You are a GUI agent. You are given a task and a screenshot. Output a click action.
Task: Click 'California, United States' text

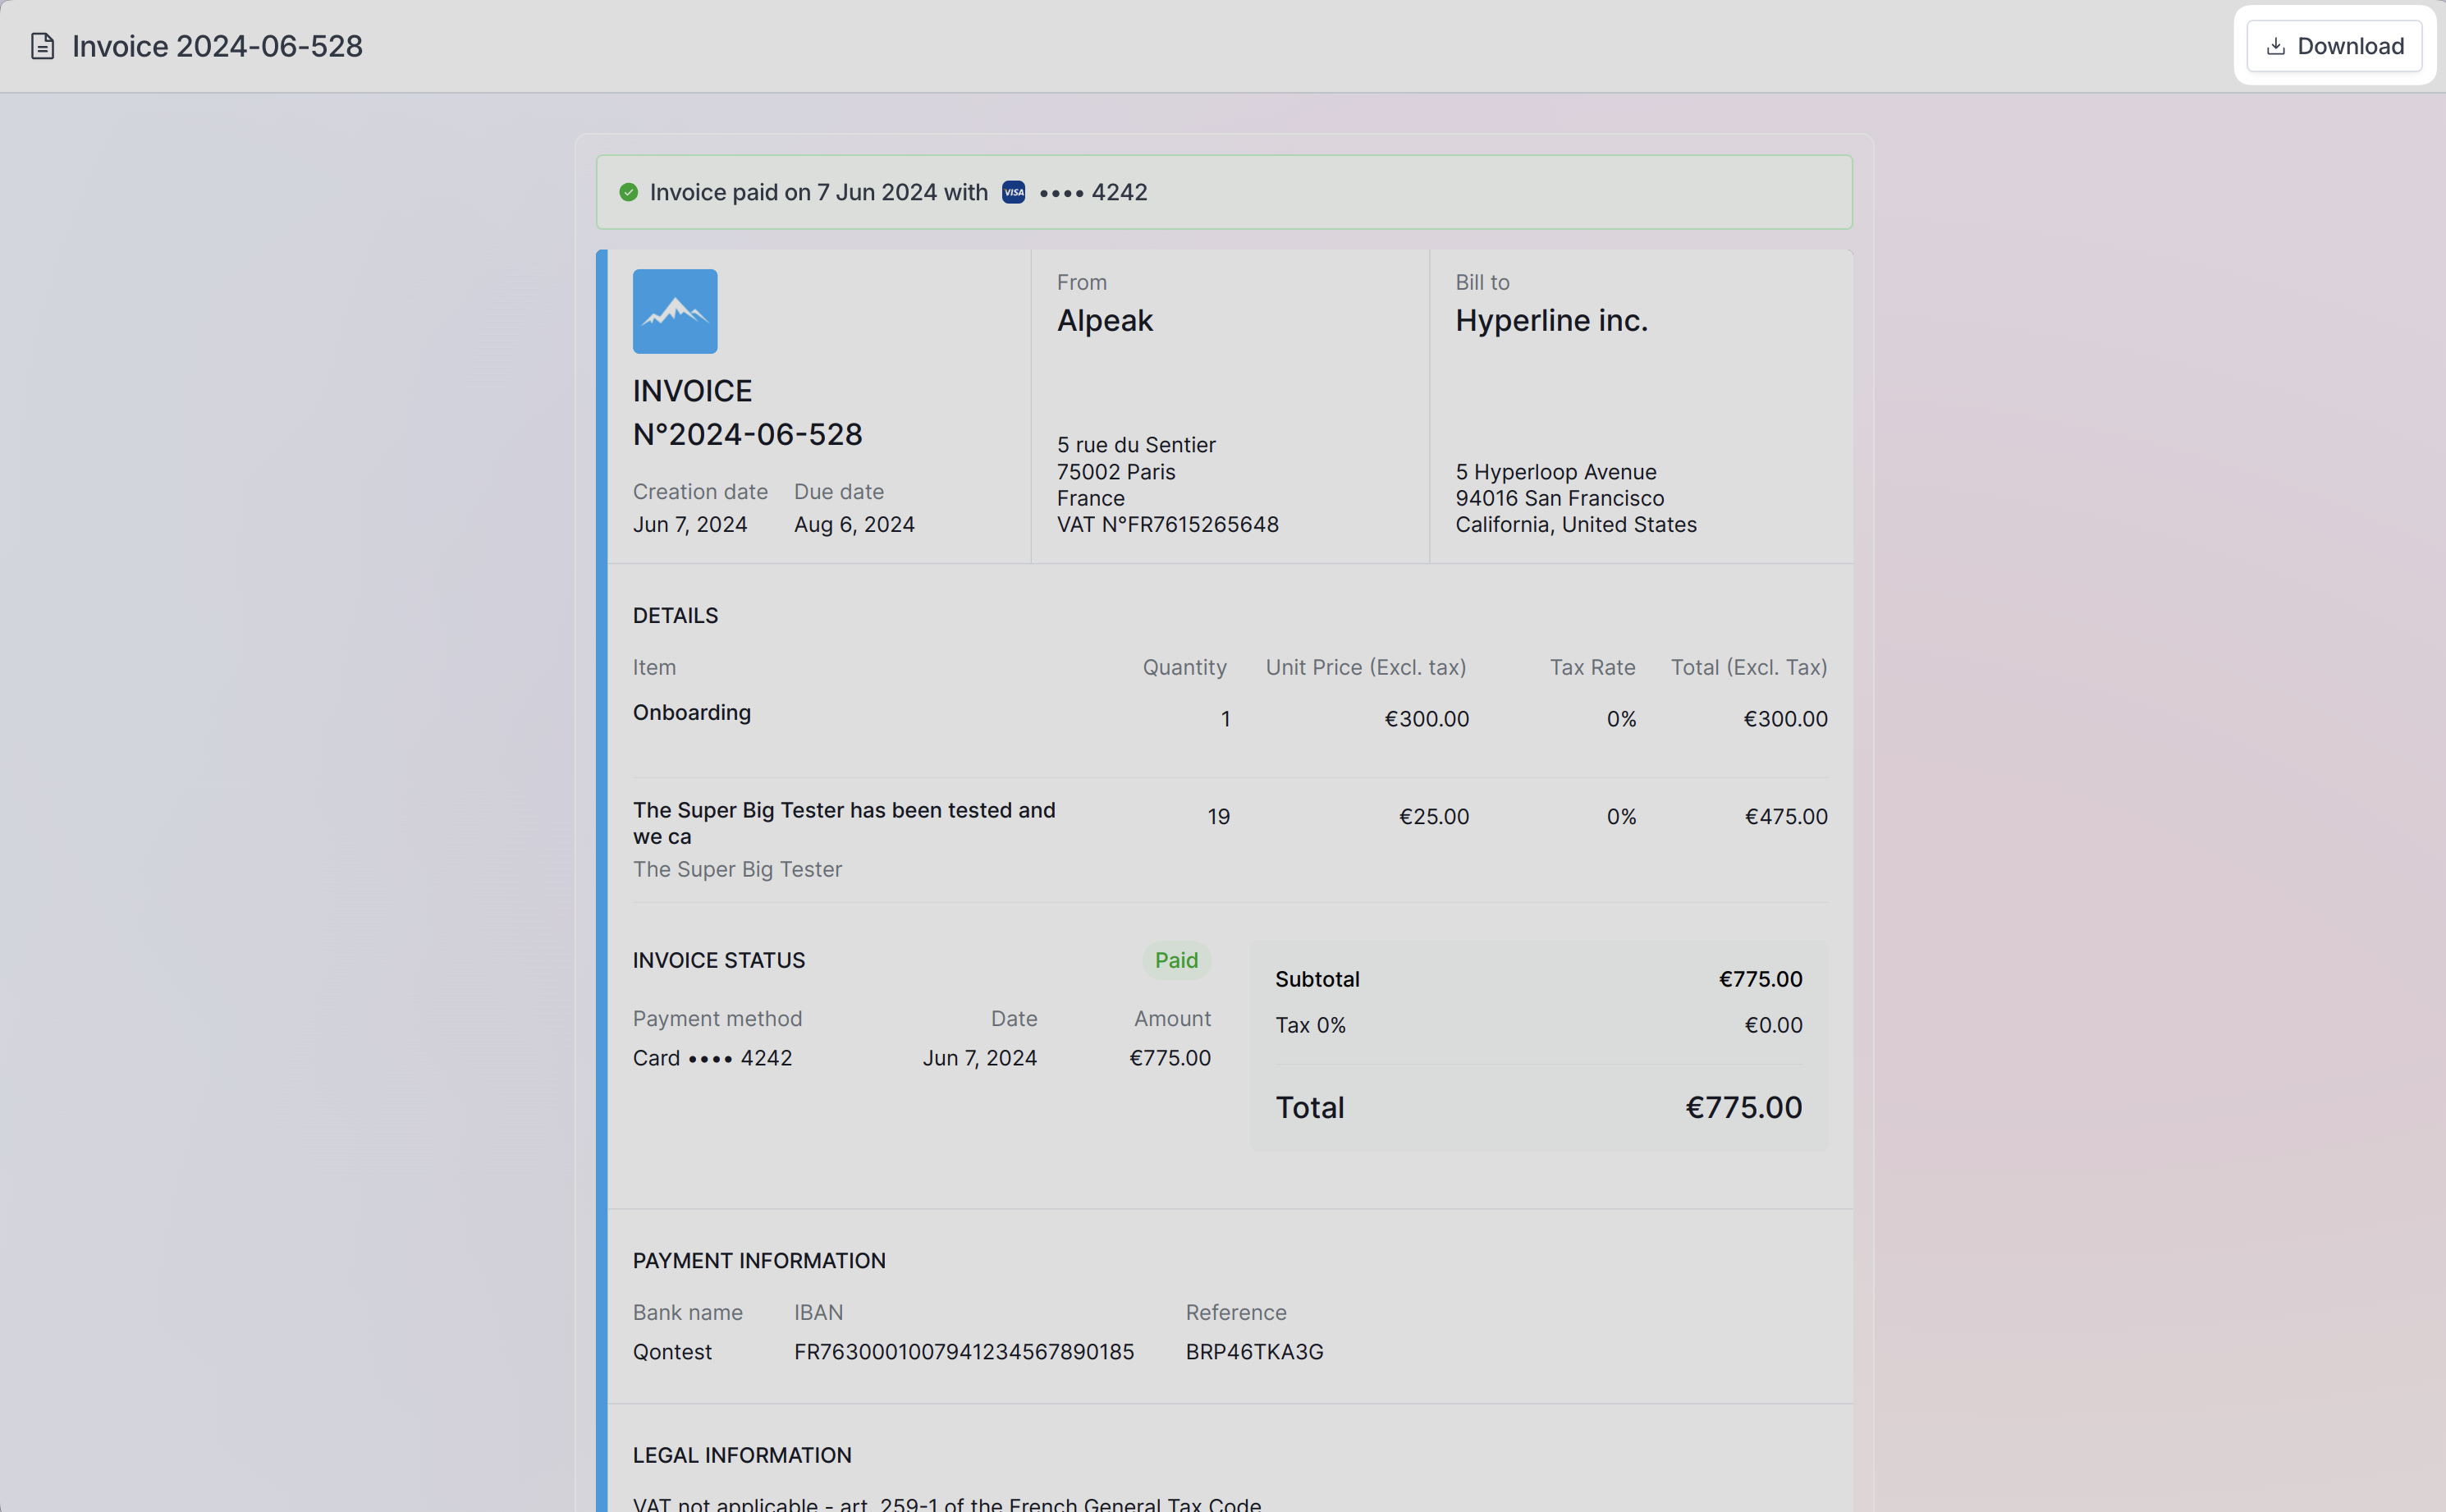coord(1576,525)
